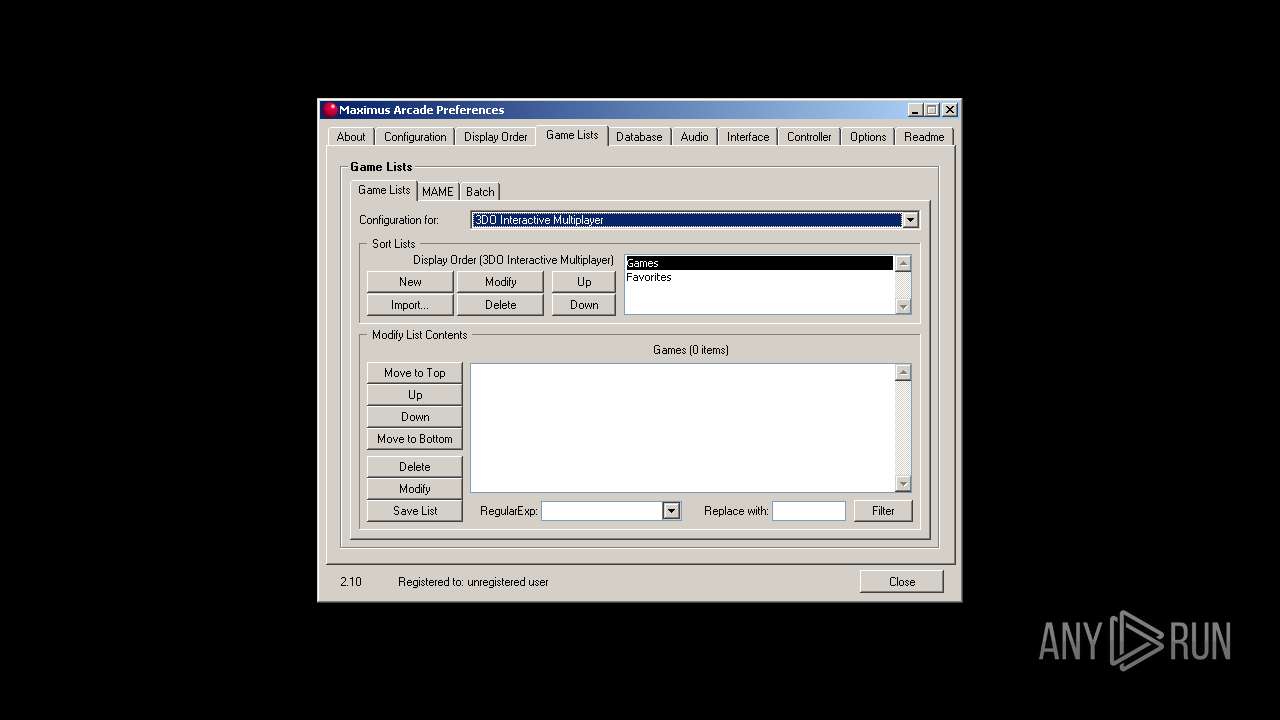Select the inner Game Lists sub-tab
Image resolution: width=1280 pixels, height=720 pixels.
coord(384,190)
